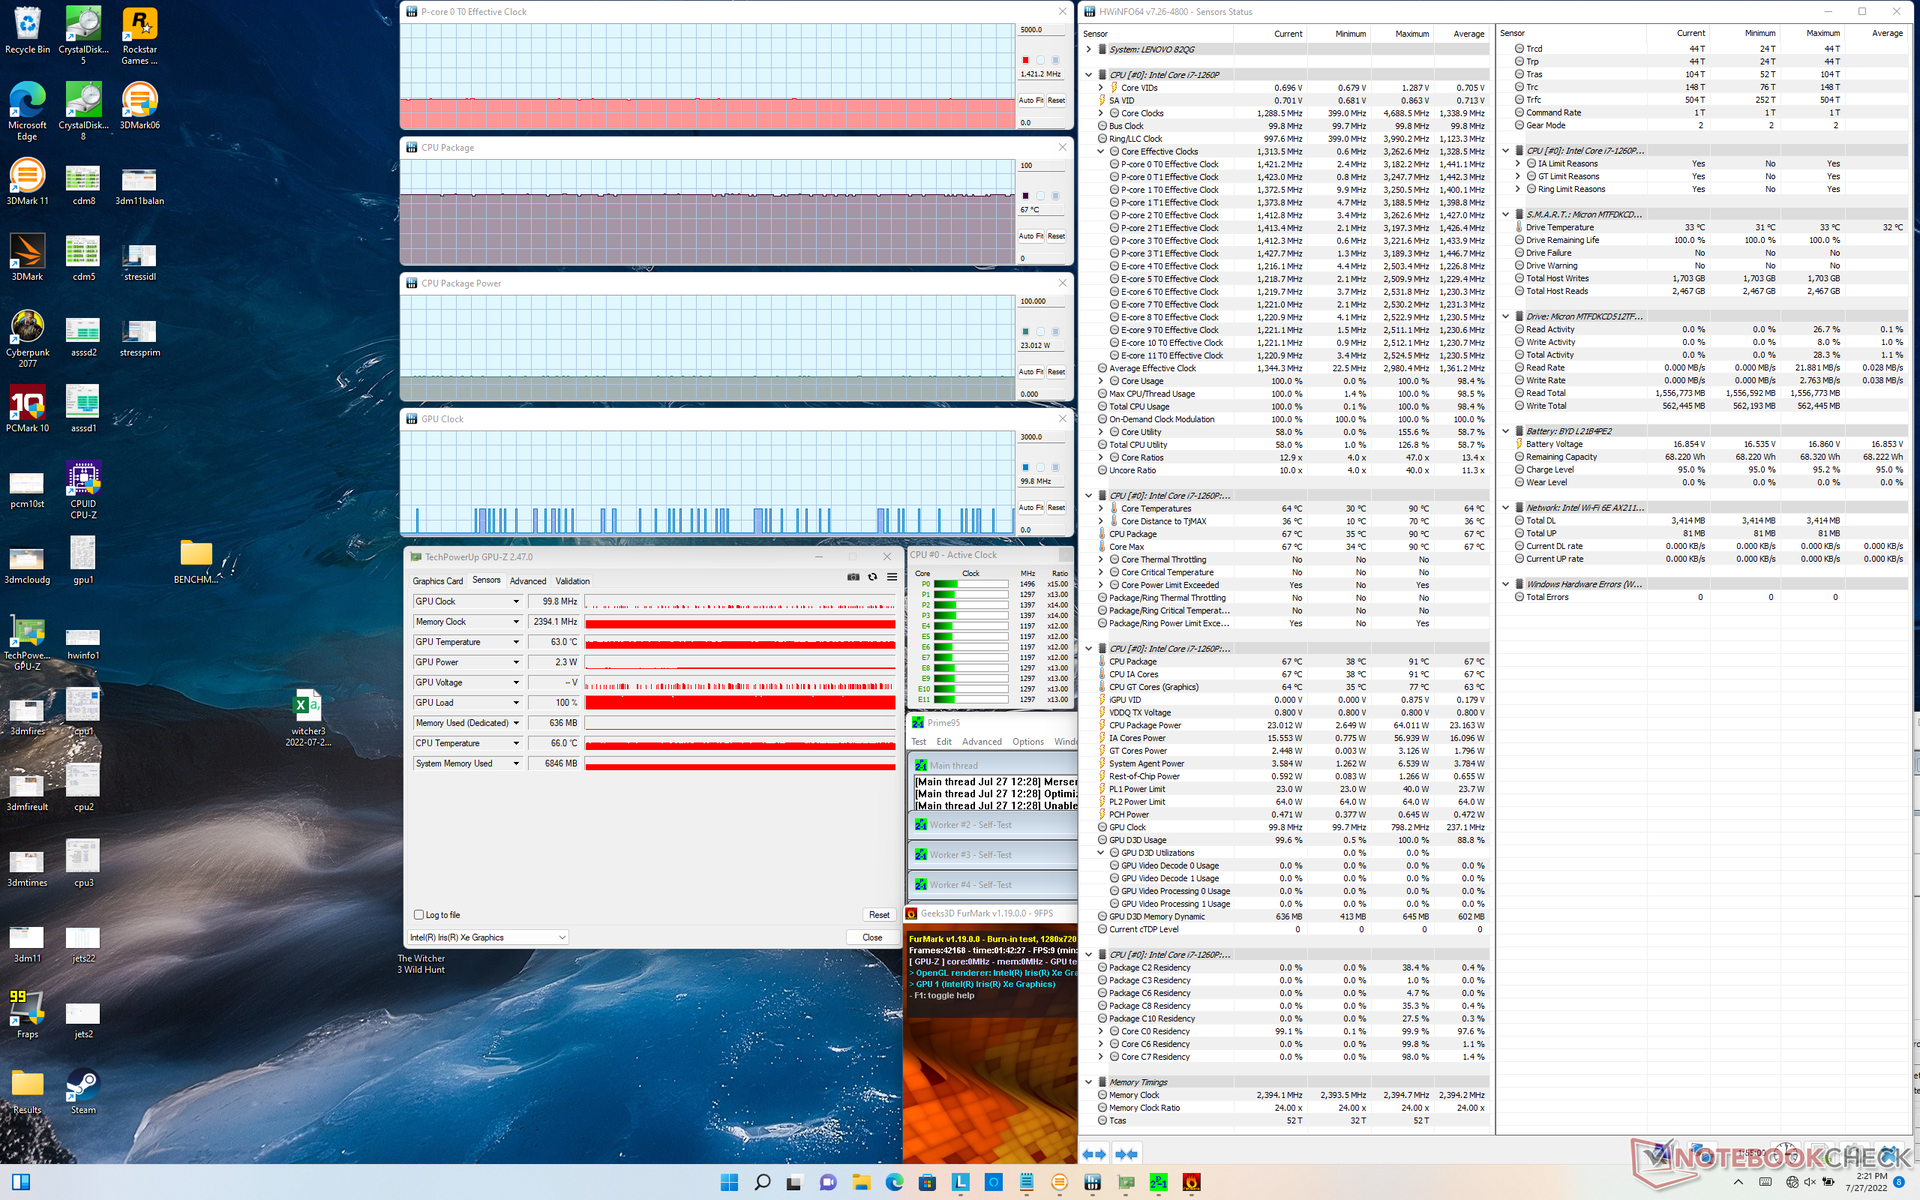Switch to GPU-Z Advanced tab

527,581
